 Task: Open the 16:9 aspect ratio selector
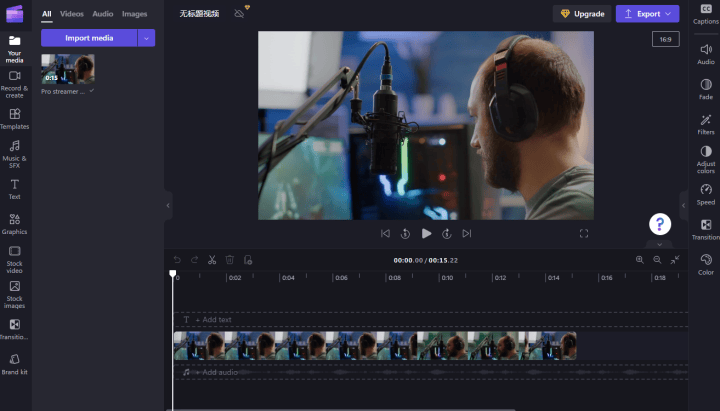point(665,39)
